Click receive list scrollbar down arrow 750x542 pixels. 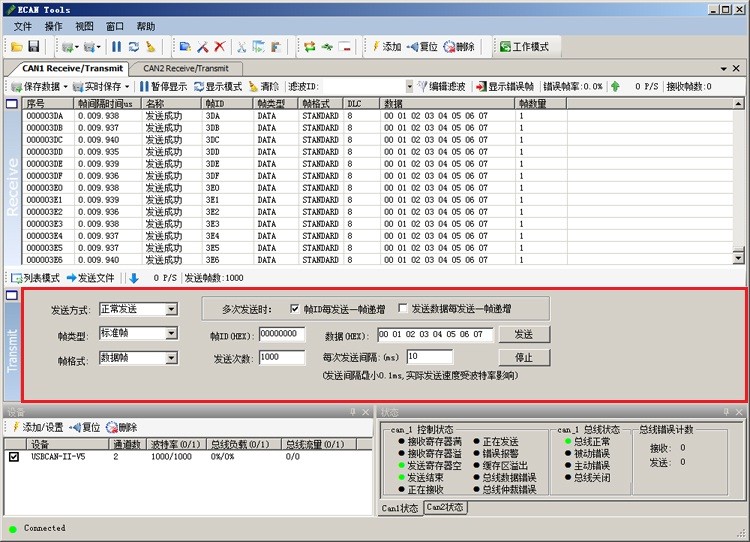pyautogui.click(x=738, y=258)
